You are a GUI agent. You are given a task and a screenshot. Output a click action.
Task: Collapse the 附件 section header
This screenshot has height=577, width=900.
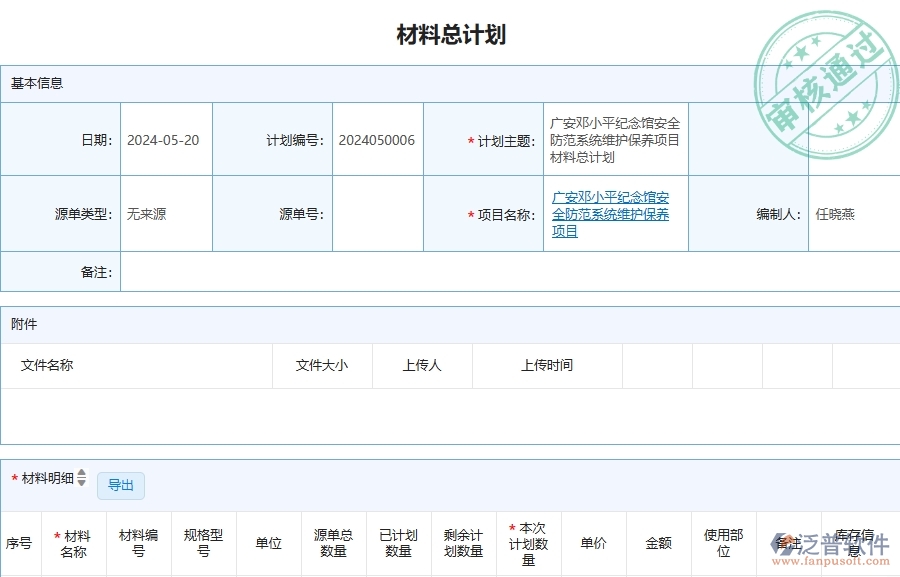pos(21,324)
